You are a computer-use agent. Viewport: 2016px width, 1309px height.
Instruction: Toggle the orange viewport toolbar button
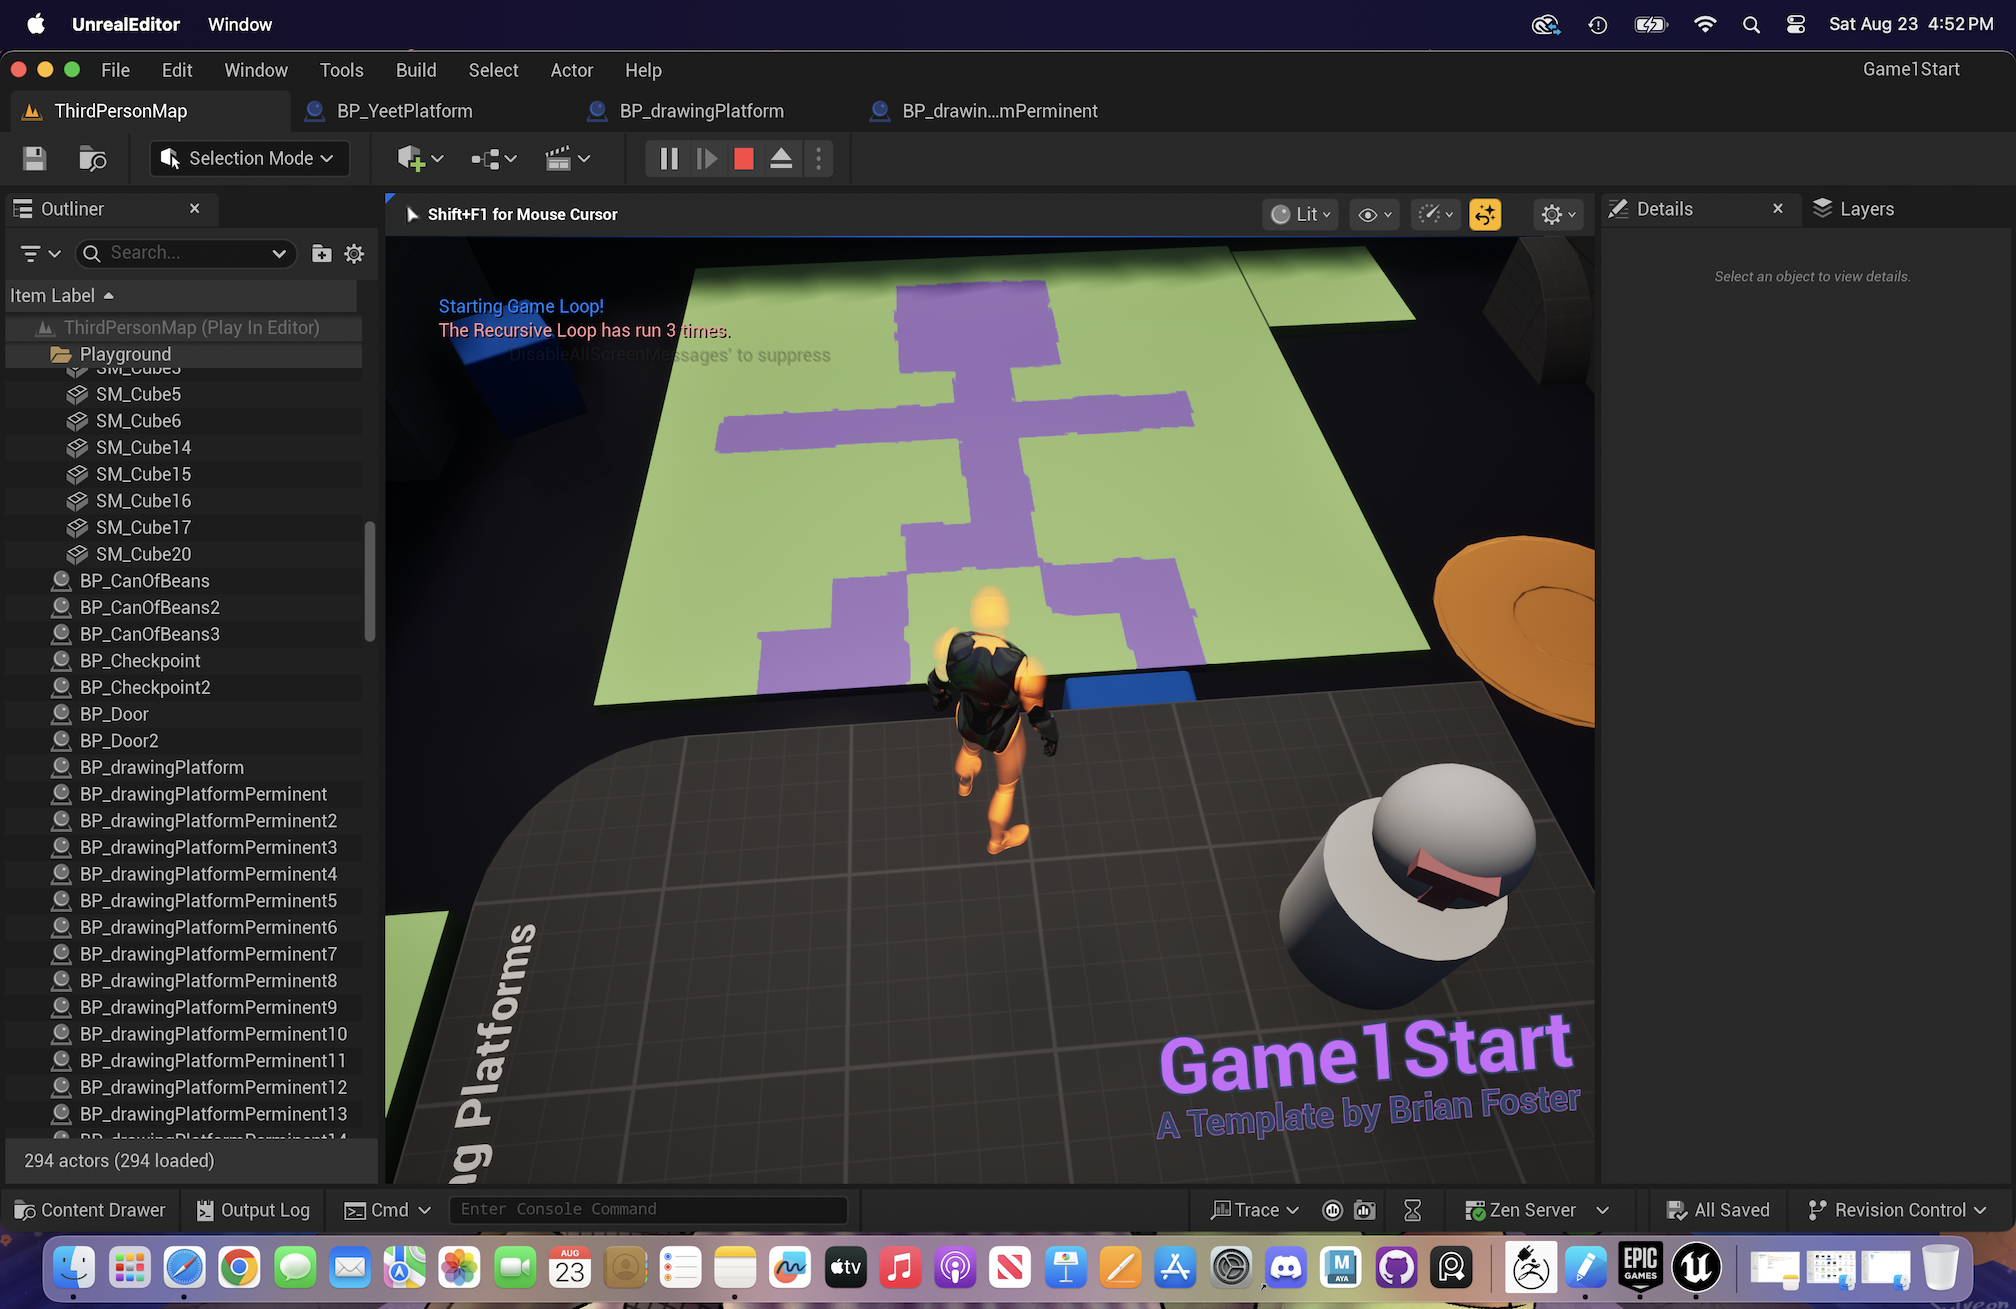coord(1485,214)
